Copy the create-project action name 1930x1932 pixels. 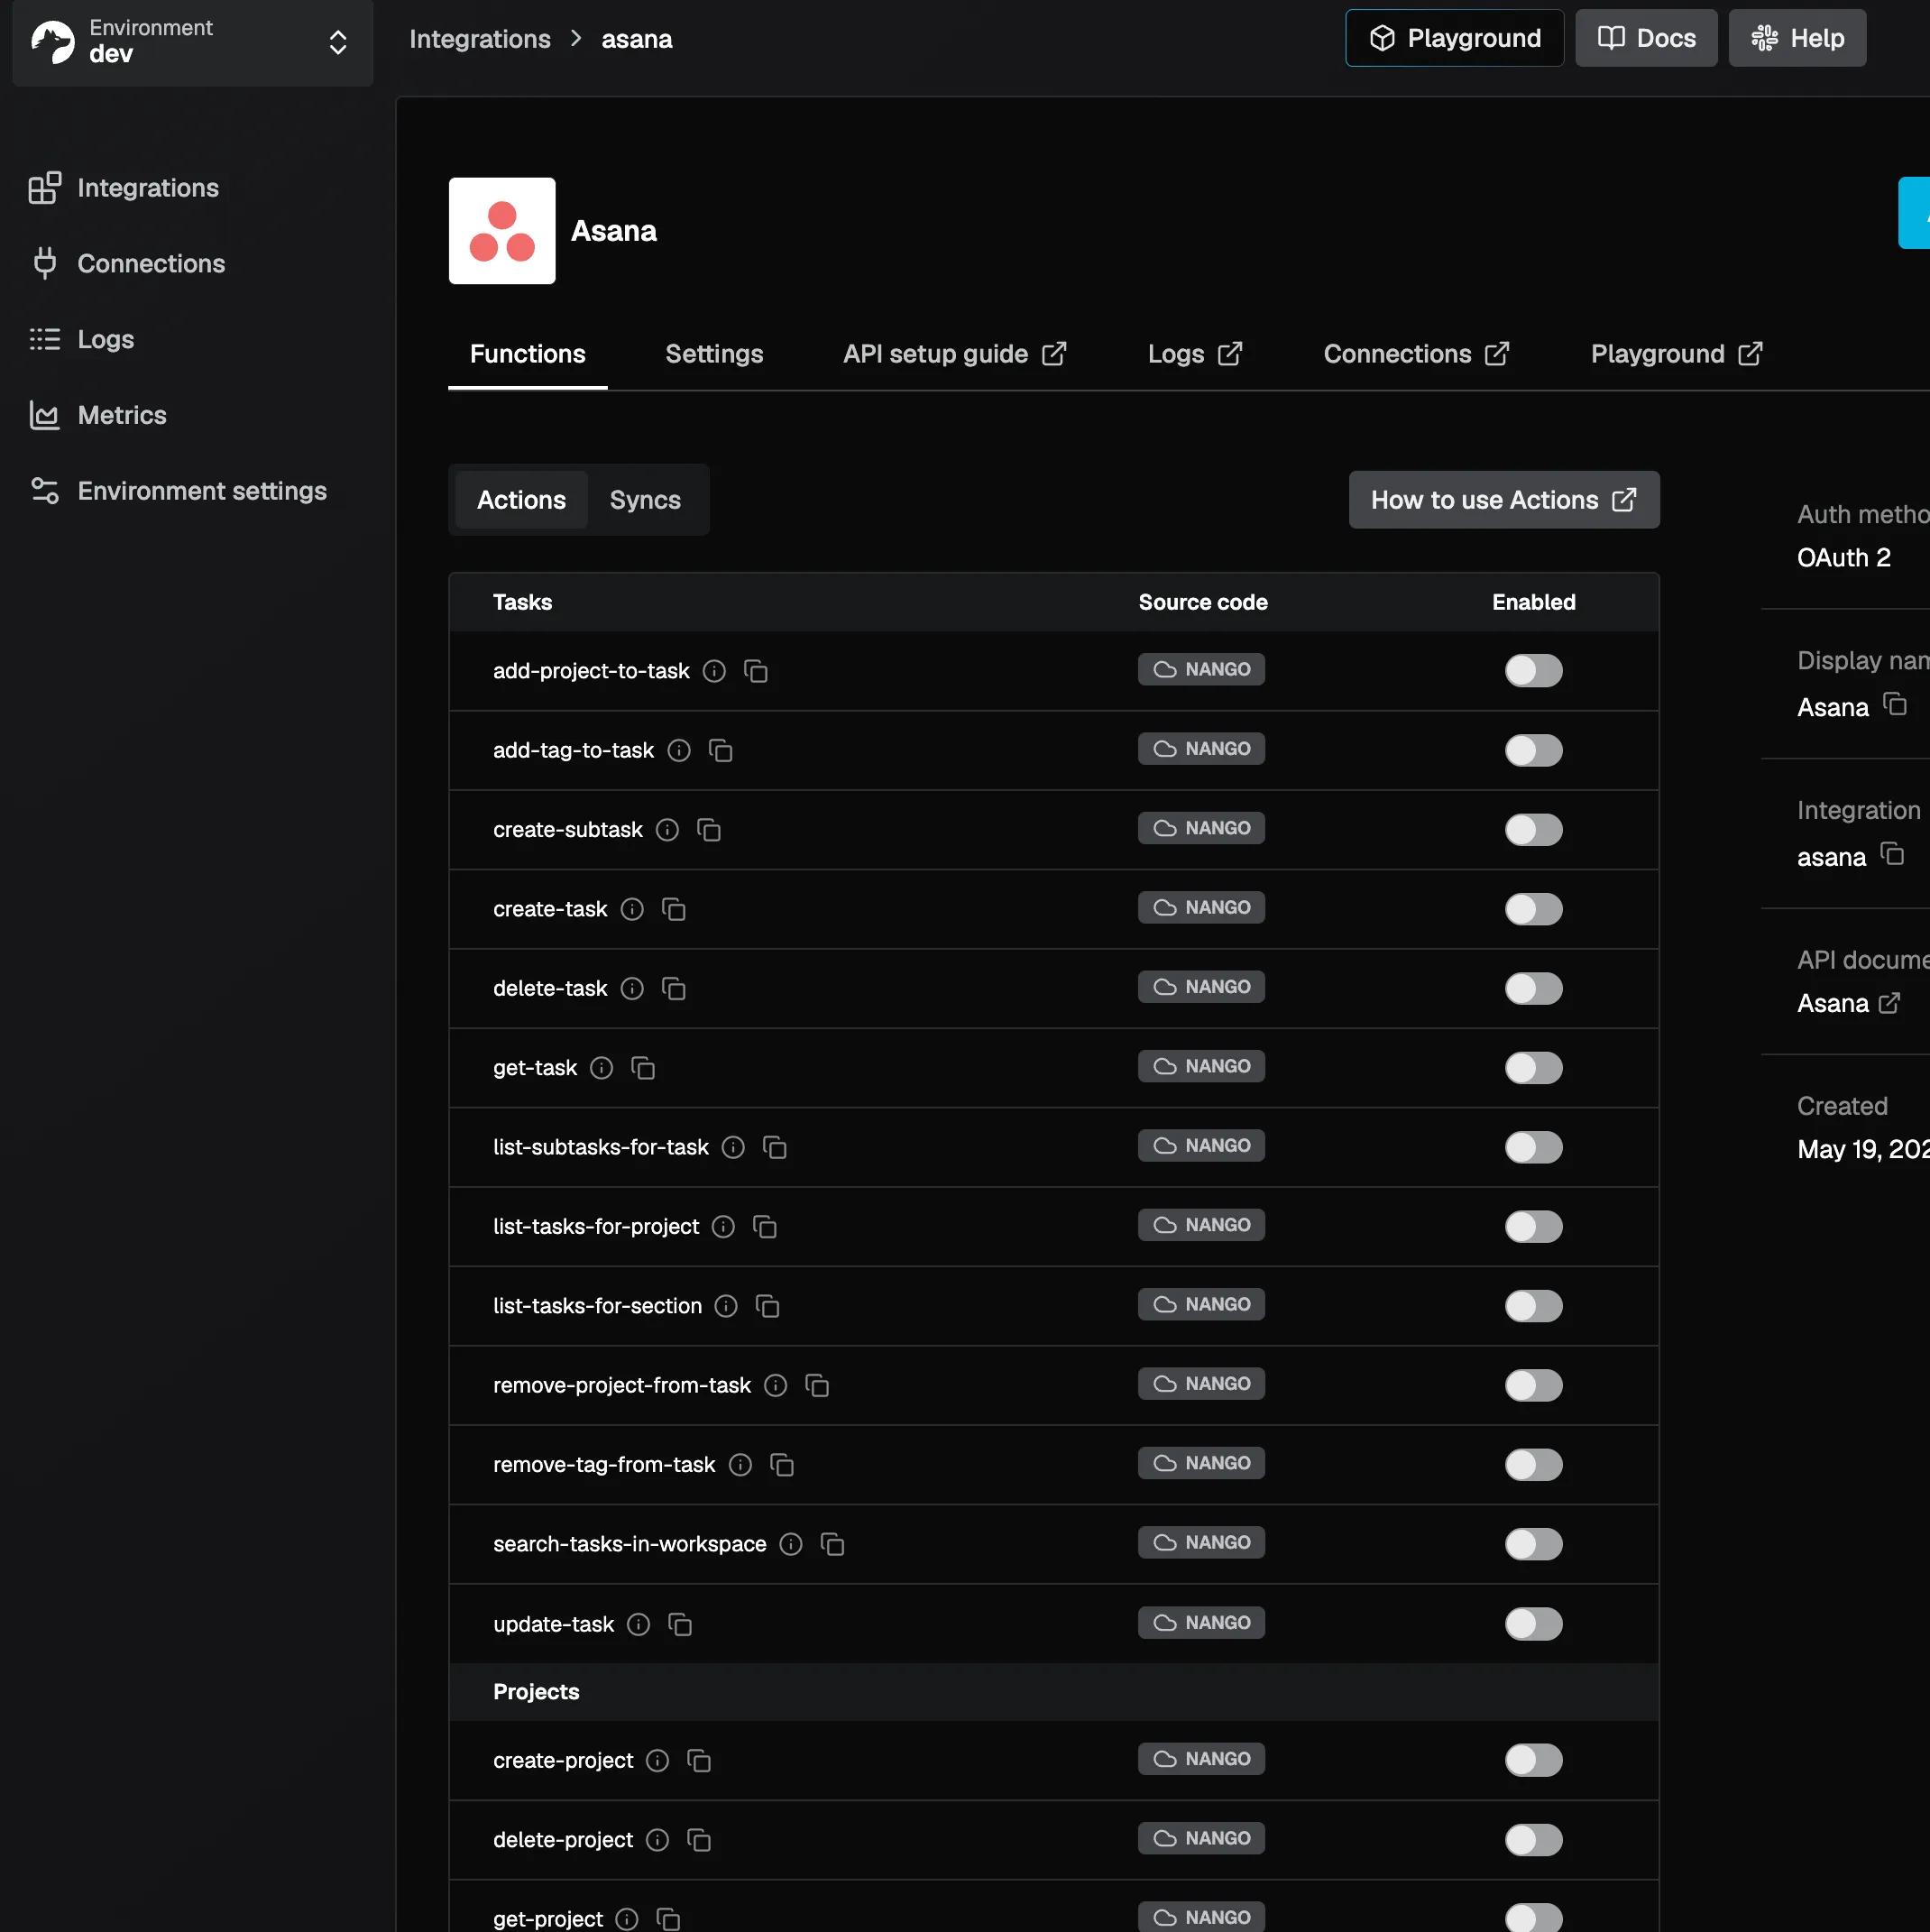699,1760
